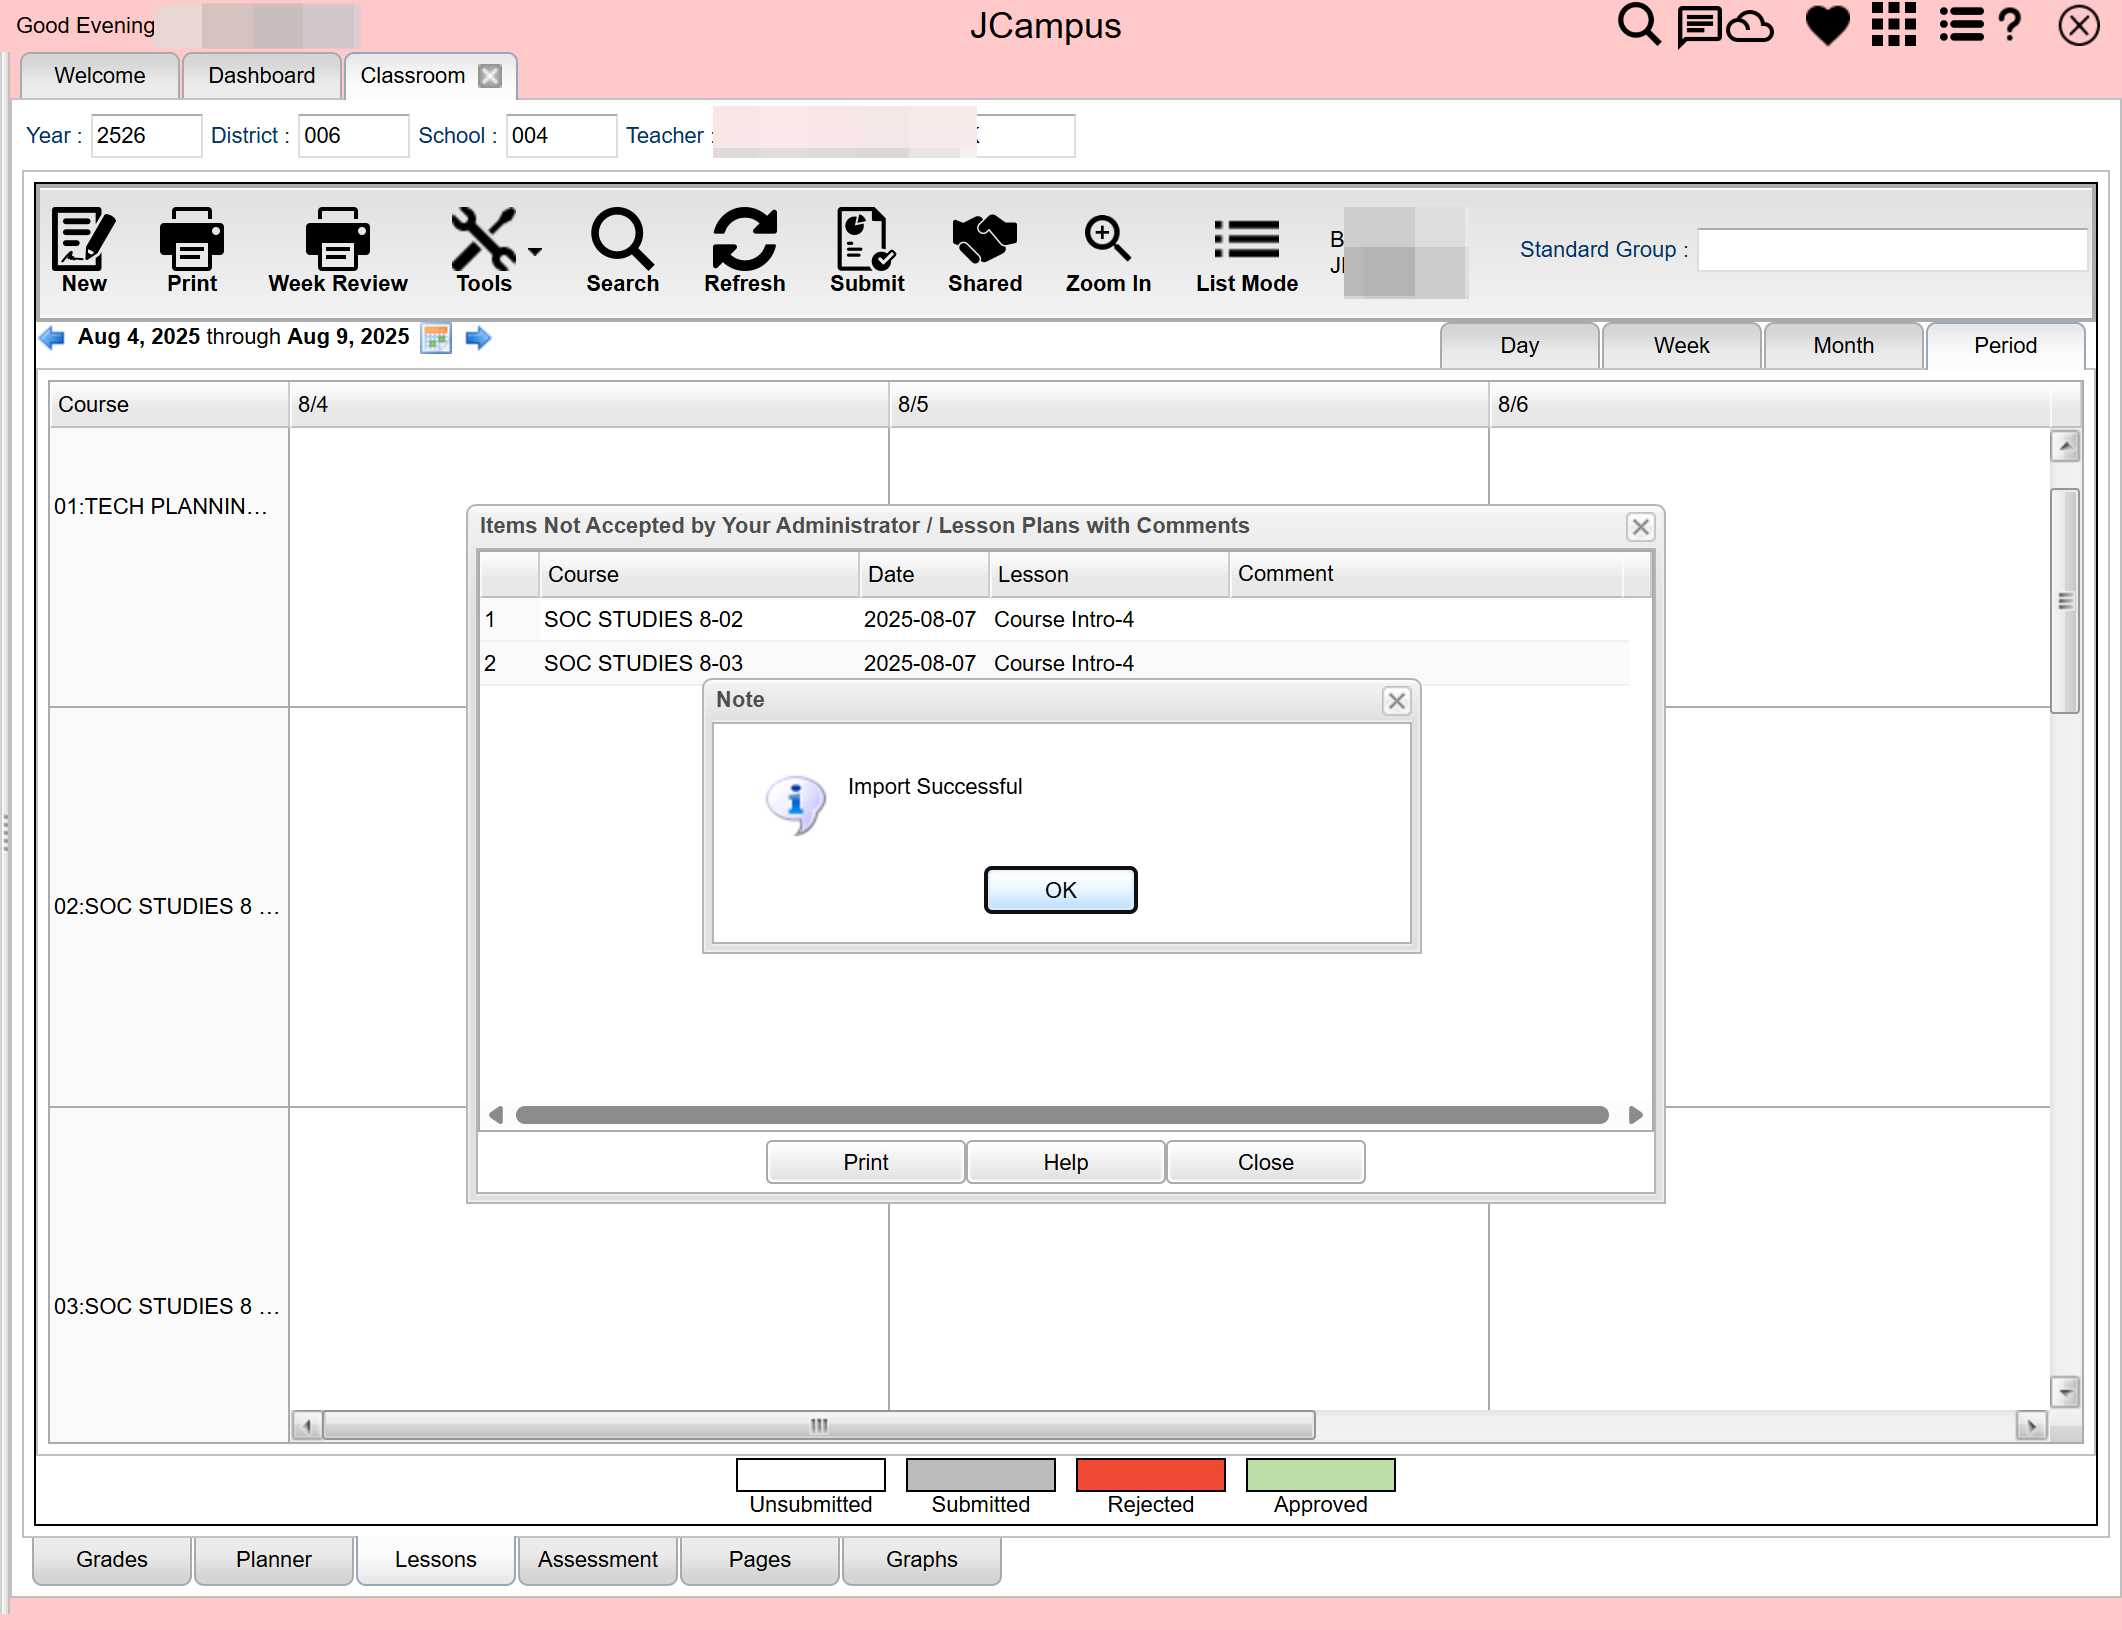
Task: Click Print button in comments dialog
Action: pos(865,1162)
